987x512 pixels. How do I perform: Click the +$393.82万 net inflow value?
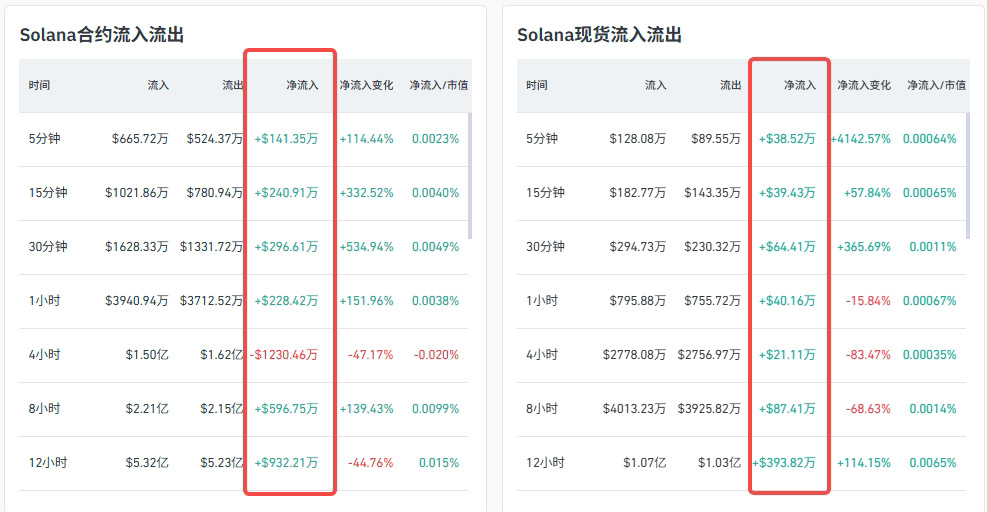[x=784, y=463]
